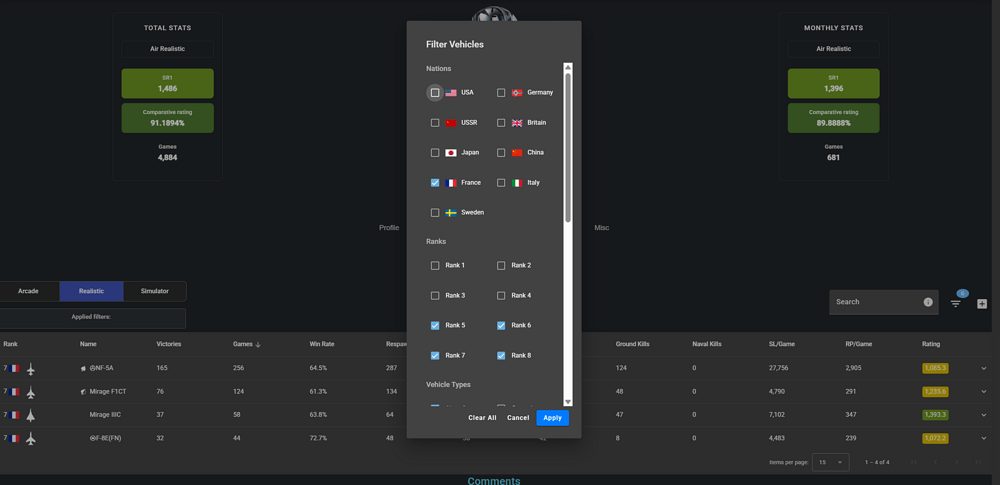Click the info icon in Search field
Screen dimensions: 1000x485
(x=928, y=302)
